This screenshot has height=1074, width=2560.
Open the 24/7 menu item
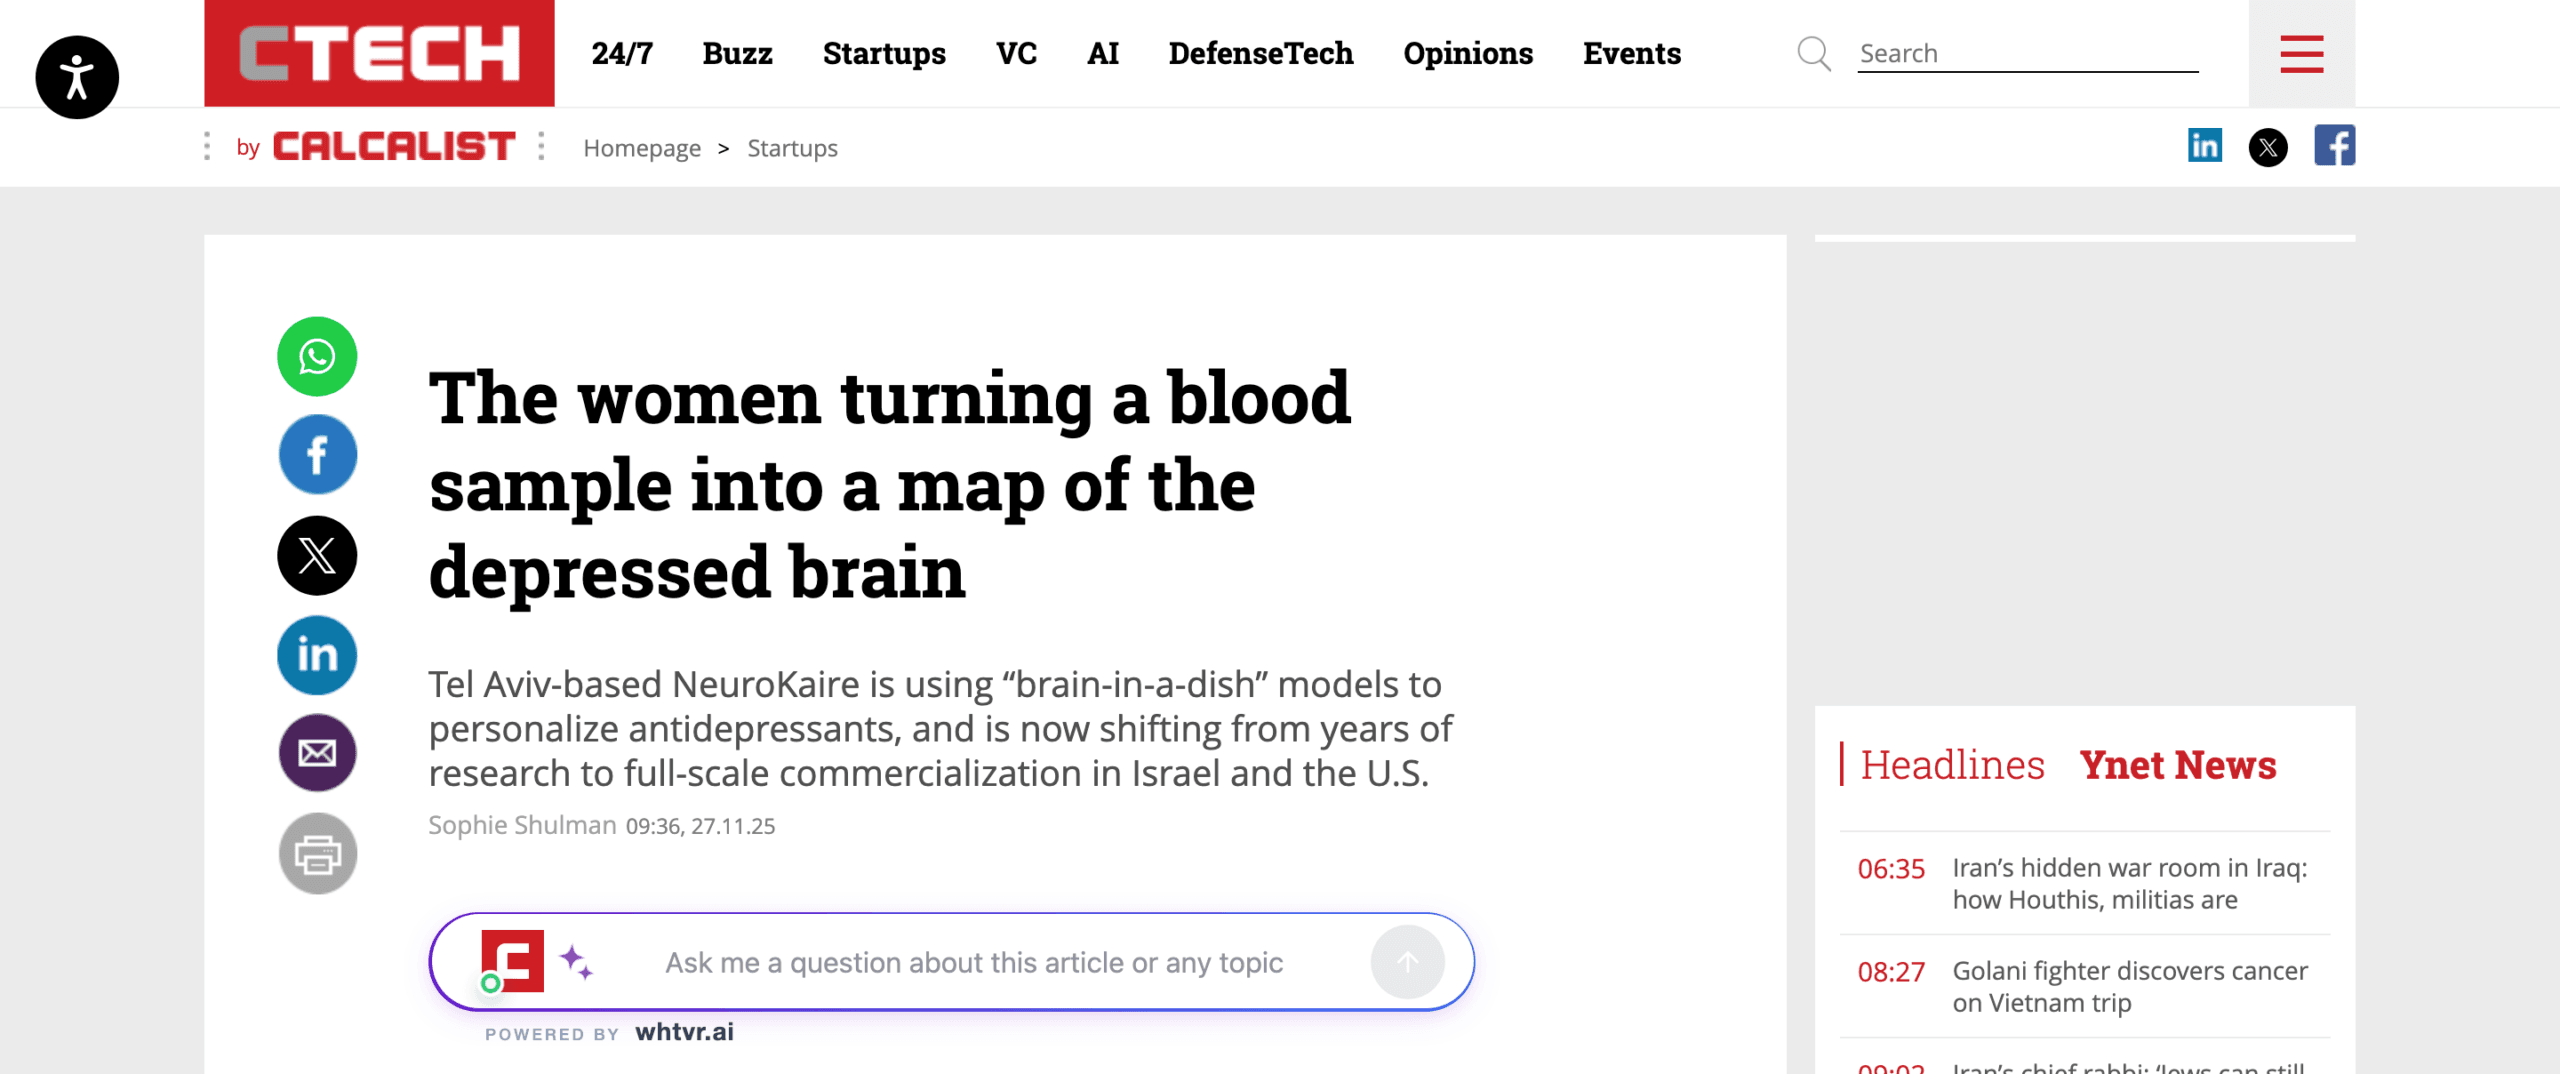[x=622, y=53]
